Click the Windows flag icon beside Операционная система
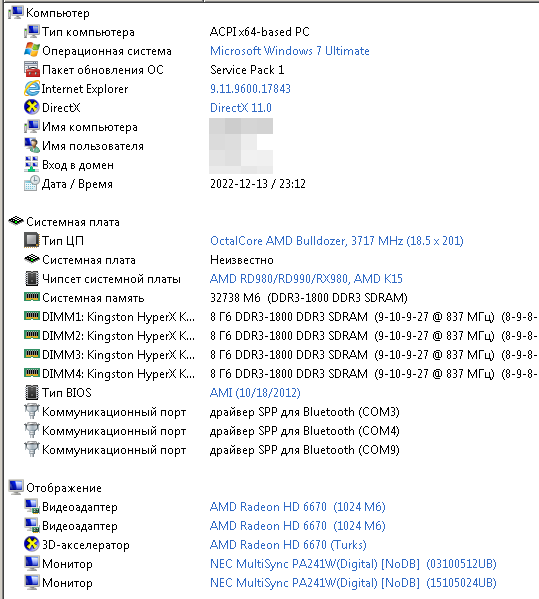539x599 pixels. pyautogui.click(x=32, y=50)
